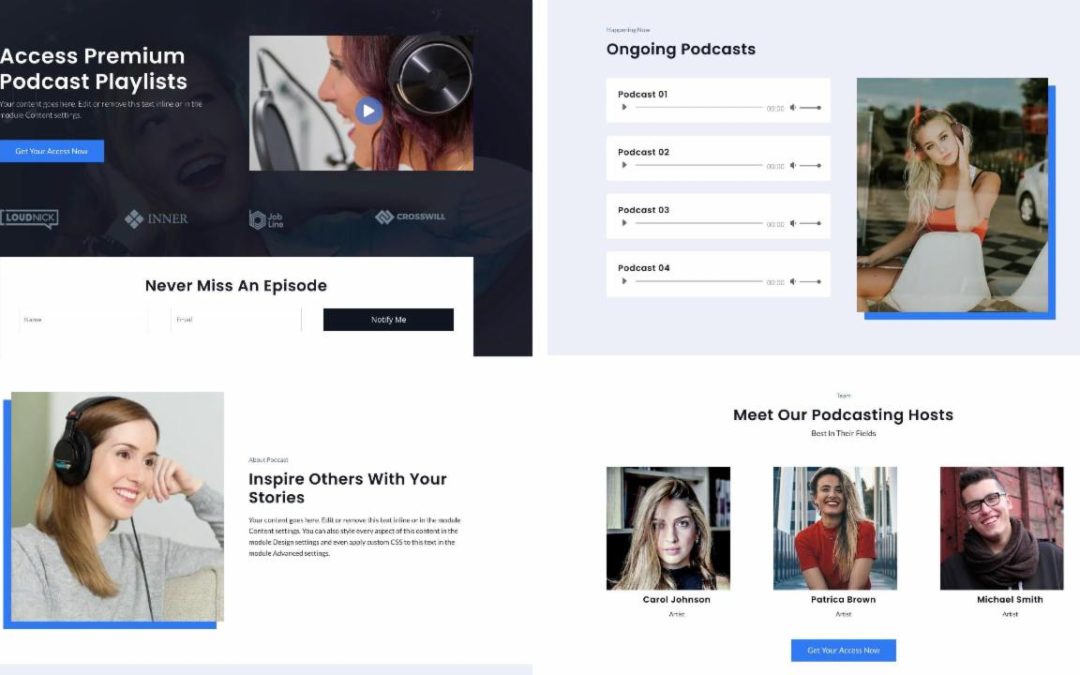Click the Ongoing Podcasts heading
The image size is (1080, 675).
681,50
